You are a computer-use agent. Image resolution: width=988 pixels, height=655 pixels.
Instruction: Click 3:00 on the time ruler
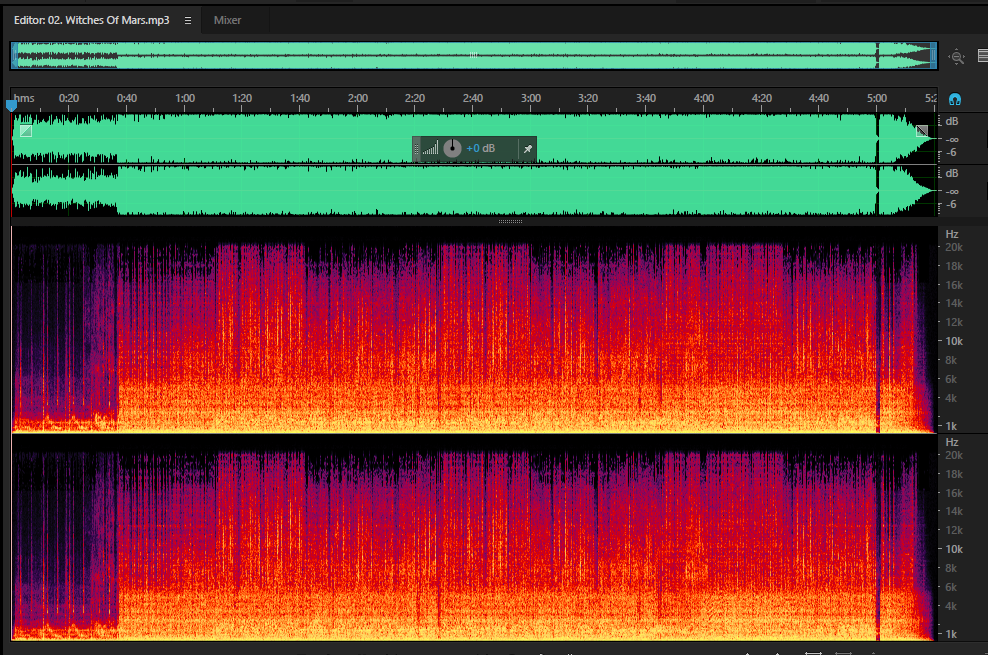pos(531,98)
